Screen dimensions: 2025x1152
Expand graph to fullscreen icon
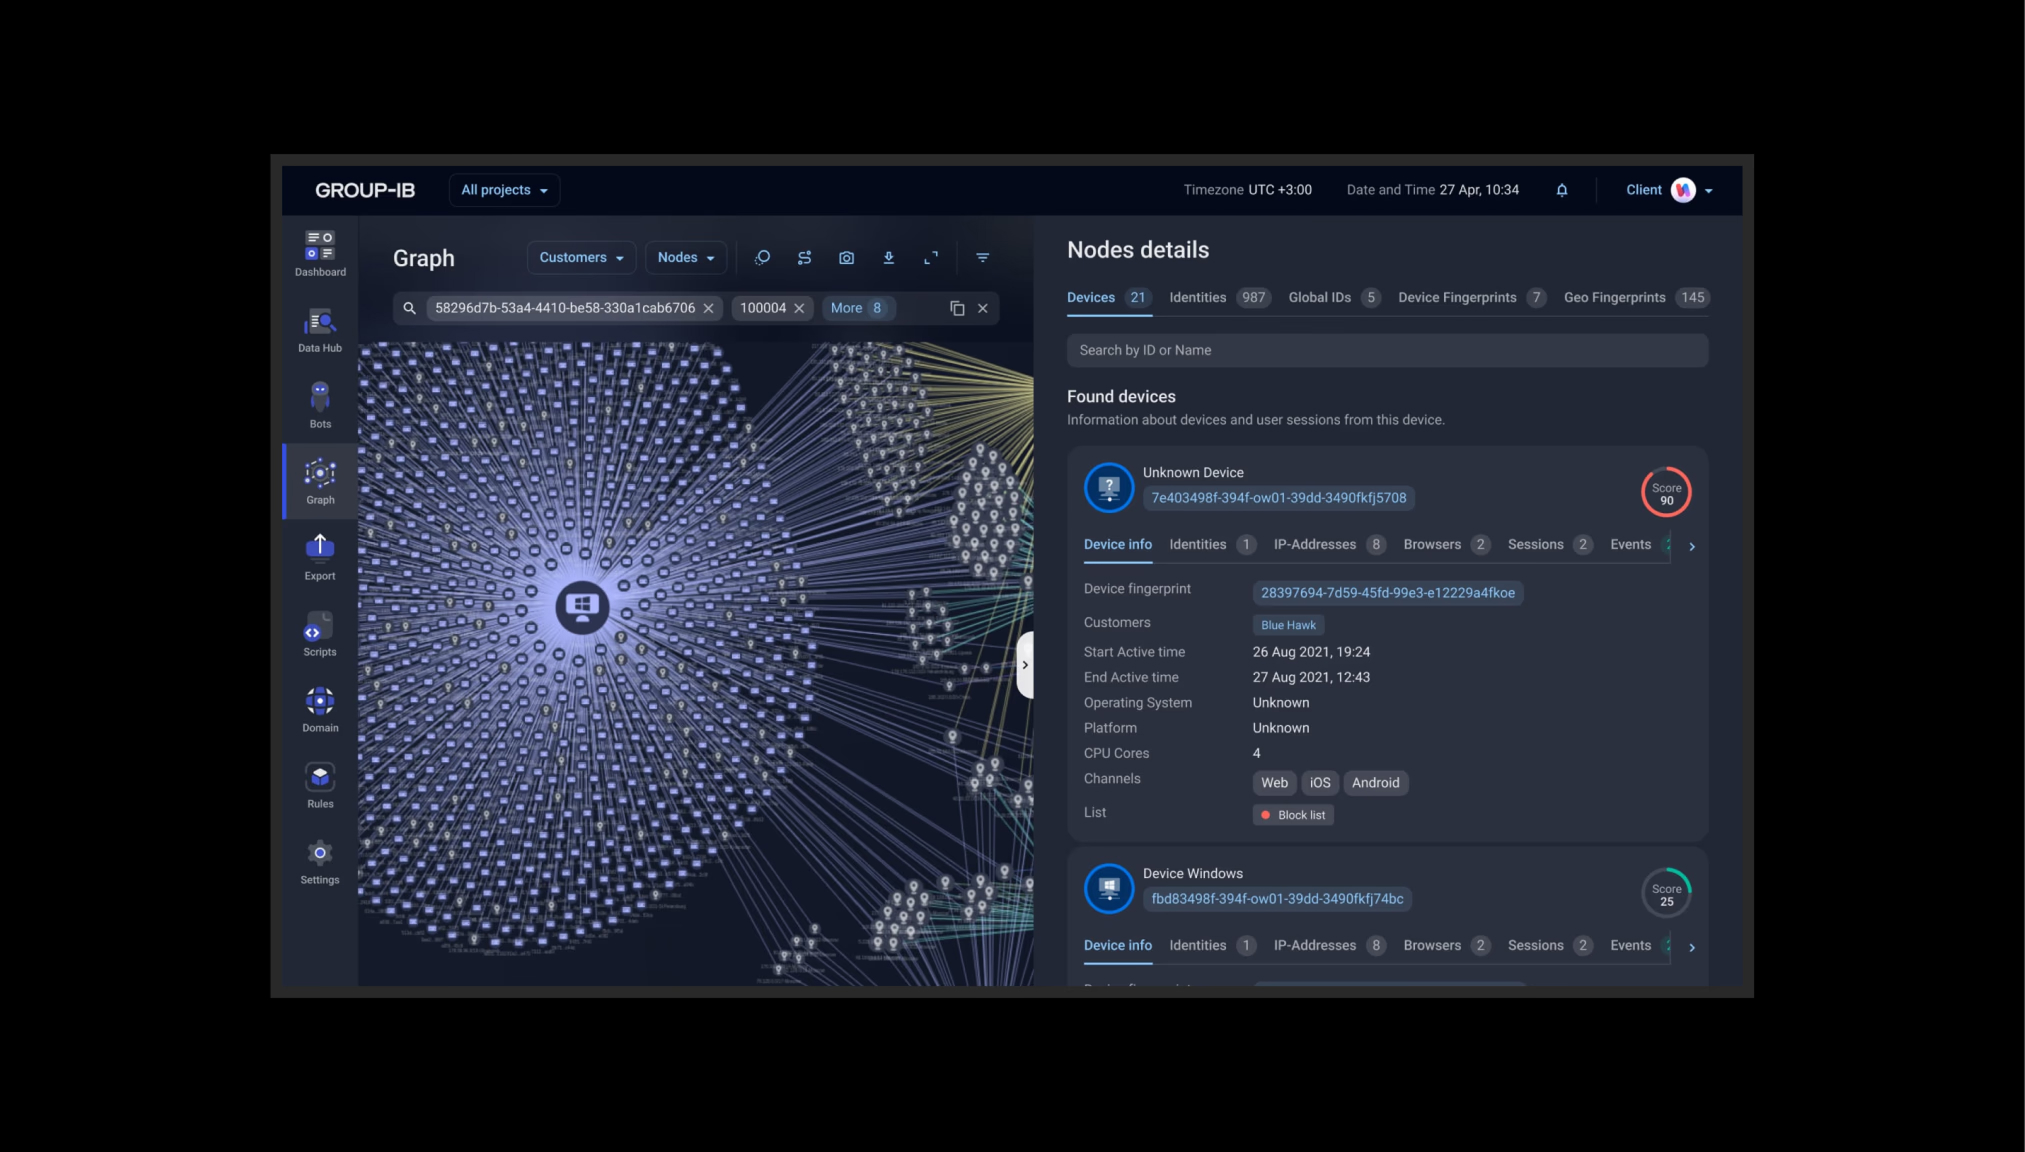[931, 258]
